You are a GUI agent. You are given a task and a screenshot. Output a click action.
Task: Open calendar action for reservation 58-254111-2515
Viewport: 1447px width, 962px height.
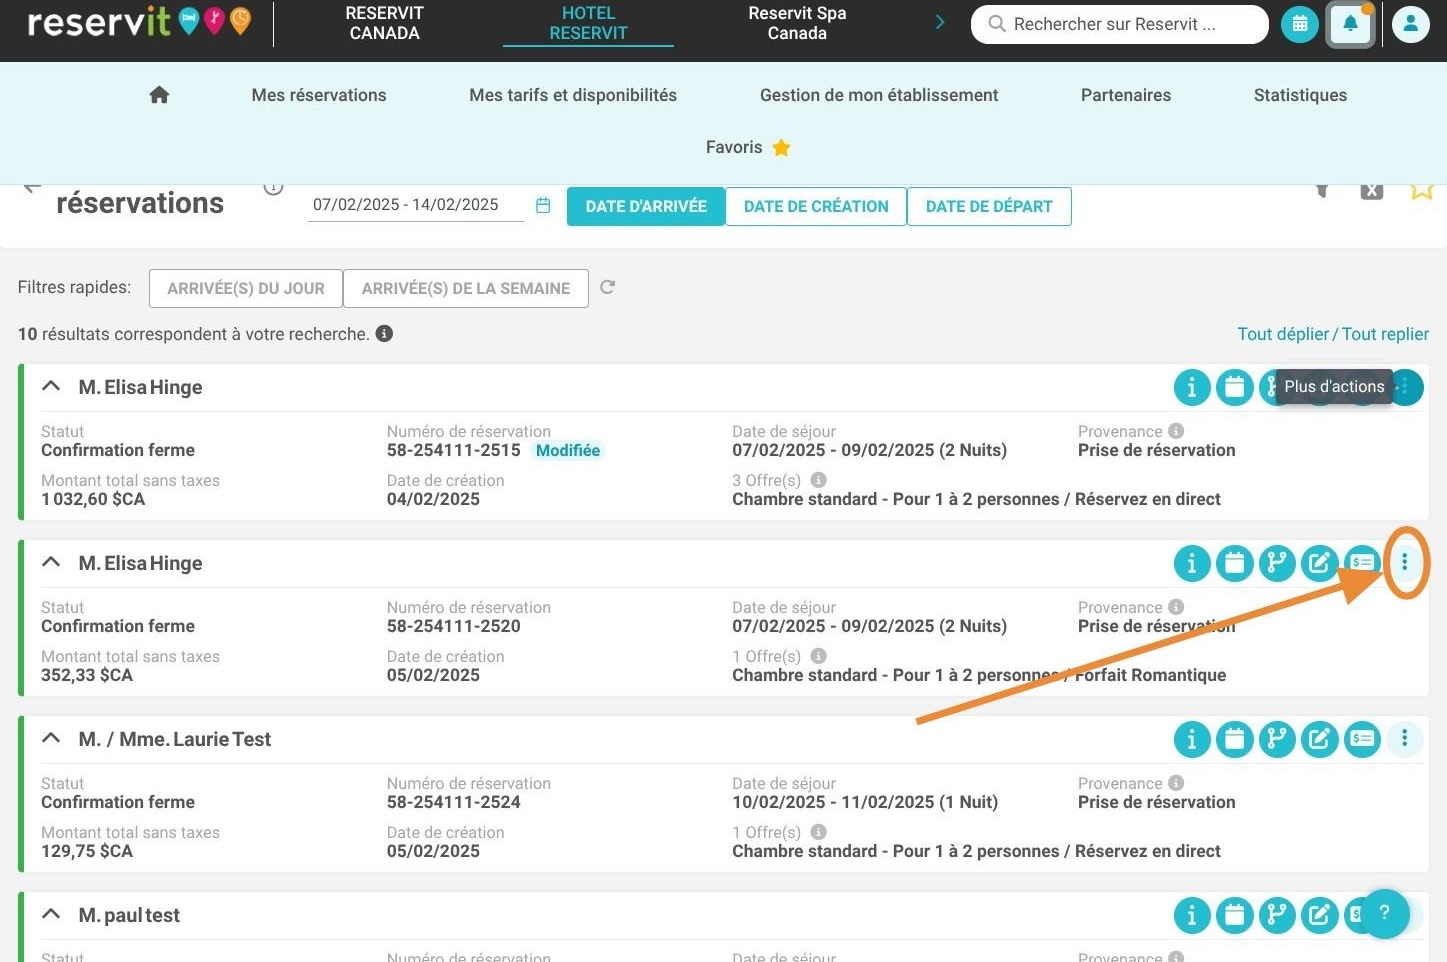coord(1235,387)
